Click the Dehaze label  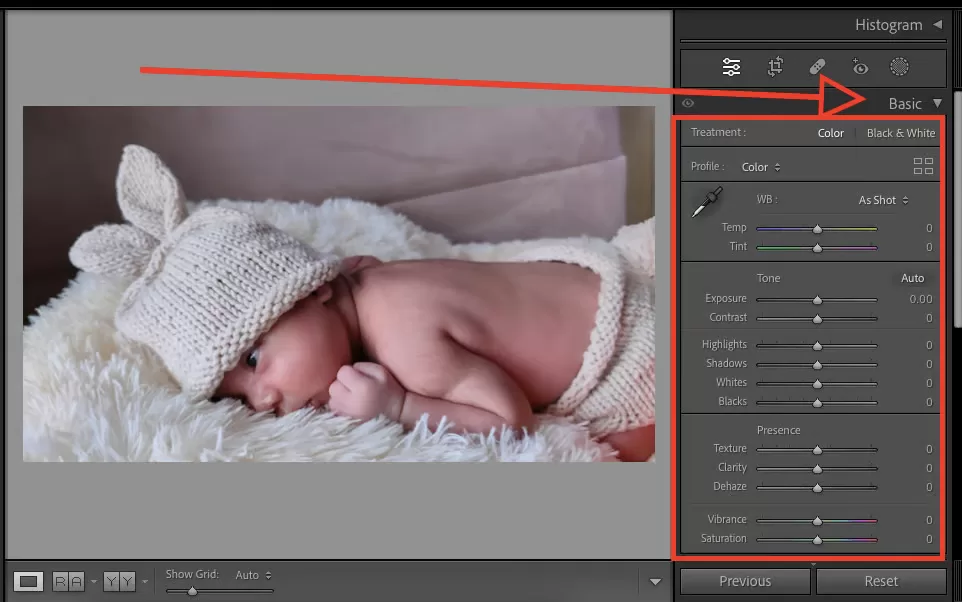pos(729,486)
